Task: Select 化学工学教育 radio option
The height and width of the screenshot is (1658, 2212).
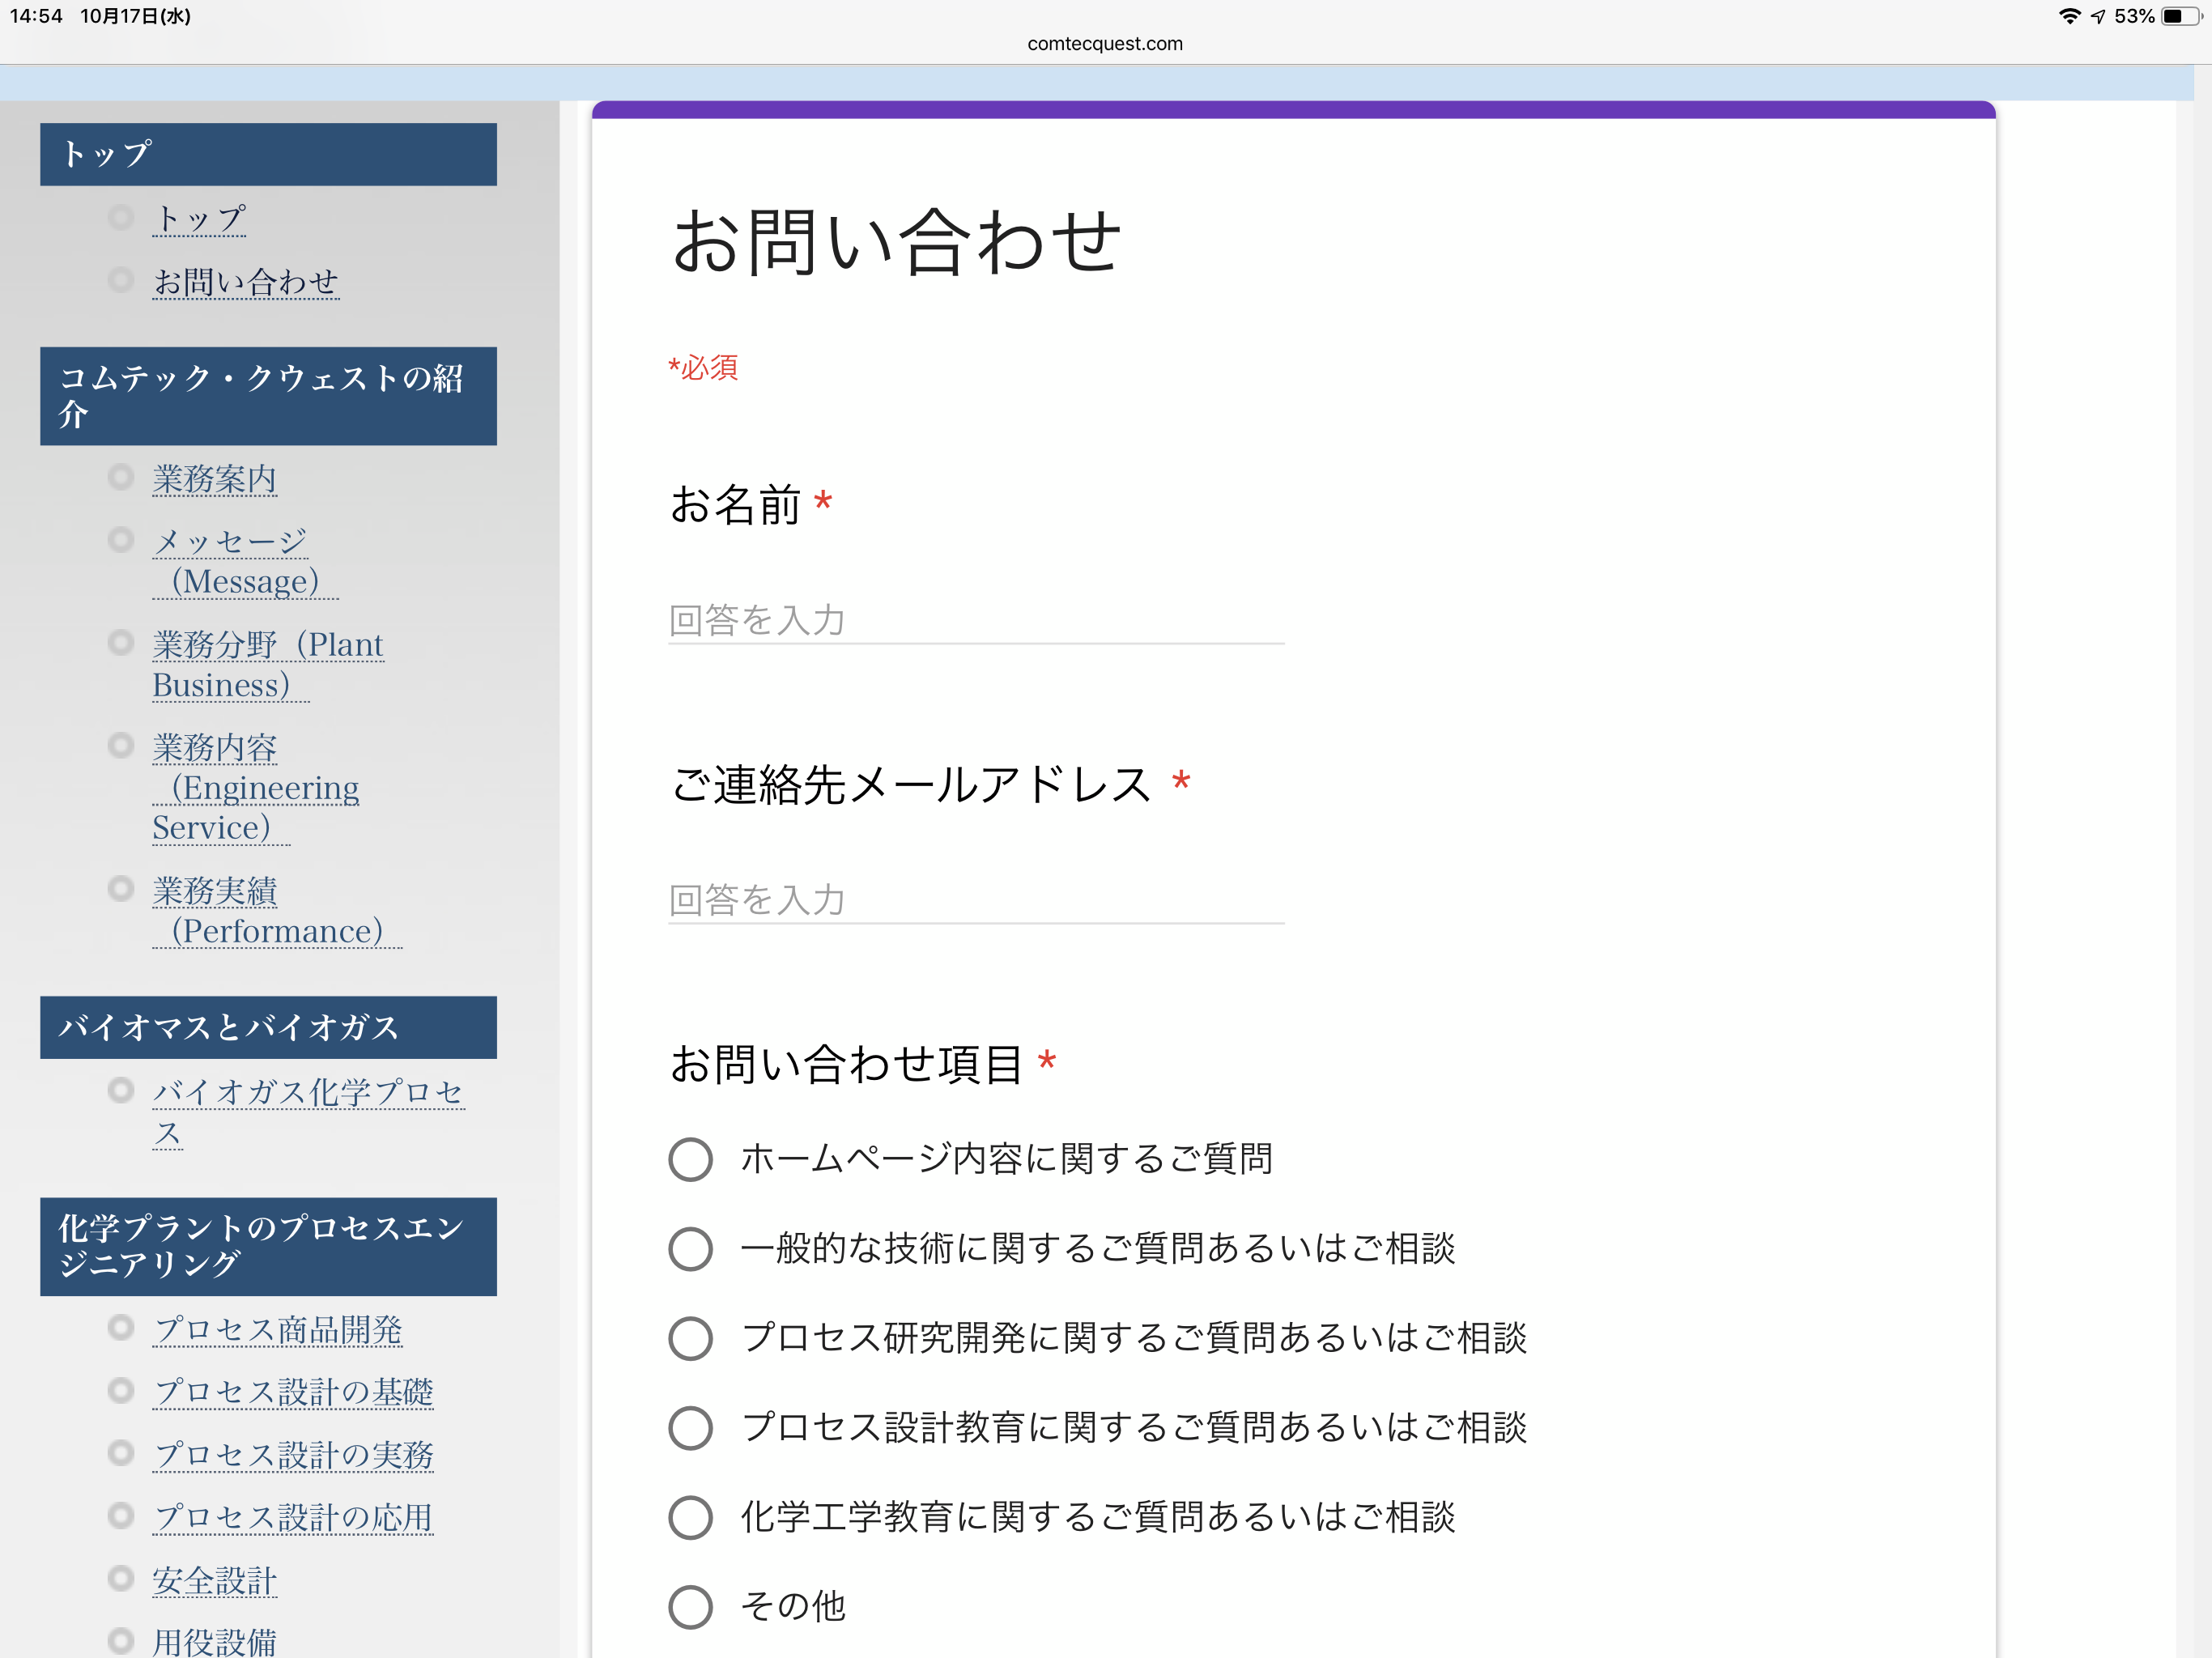Action: point(690,1517)
